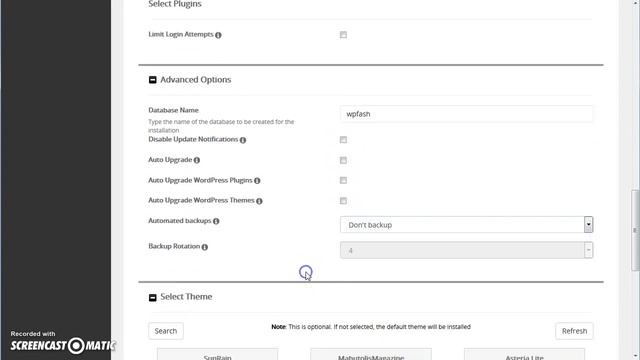Collapse the Advanced Options section
The width and height of the screenshot is (640, 360).
153,80
